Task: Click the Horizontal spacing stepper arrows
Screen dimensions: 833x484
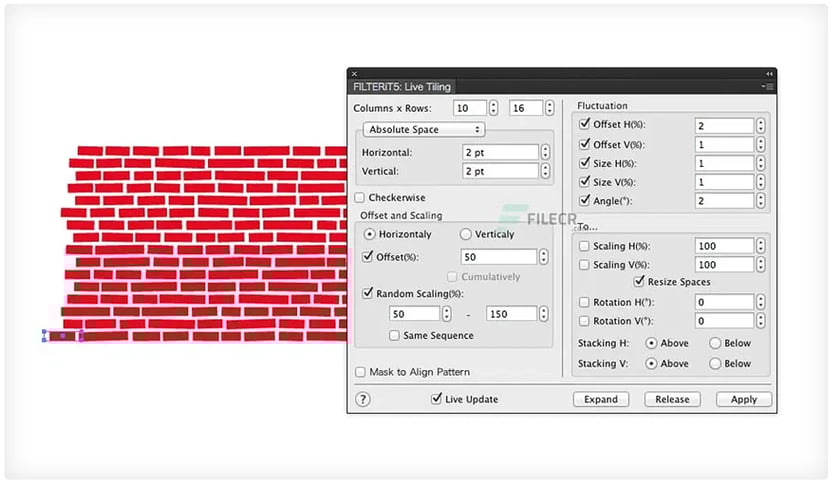Action: tap(545, 152)
